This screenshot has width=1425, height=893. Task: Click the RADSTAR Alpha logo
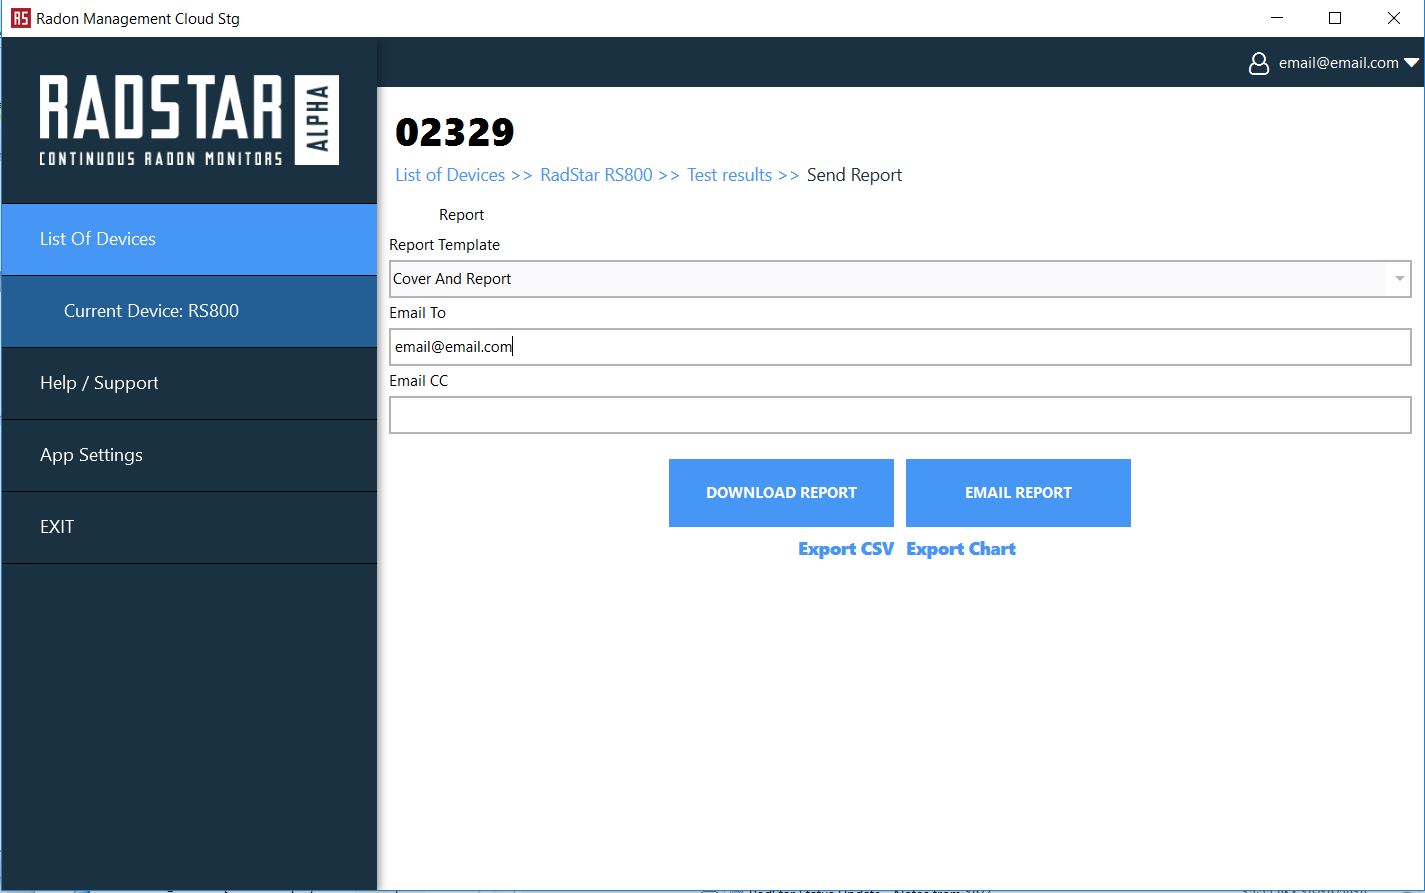pyautogui.click(x=188, y=120)
